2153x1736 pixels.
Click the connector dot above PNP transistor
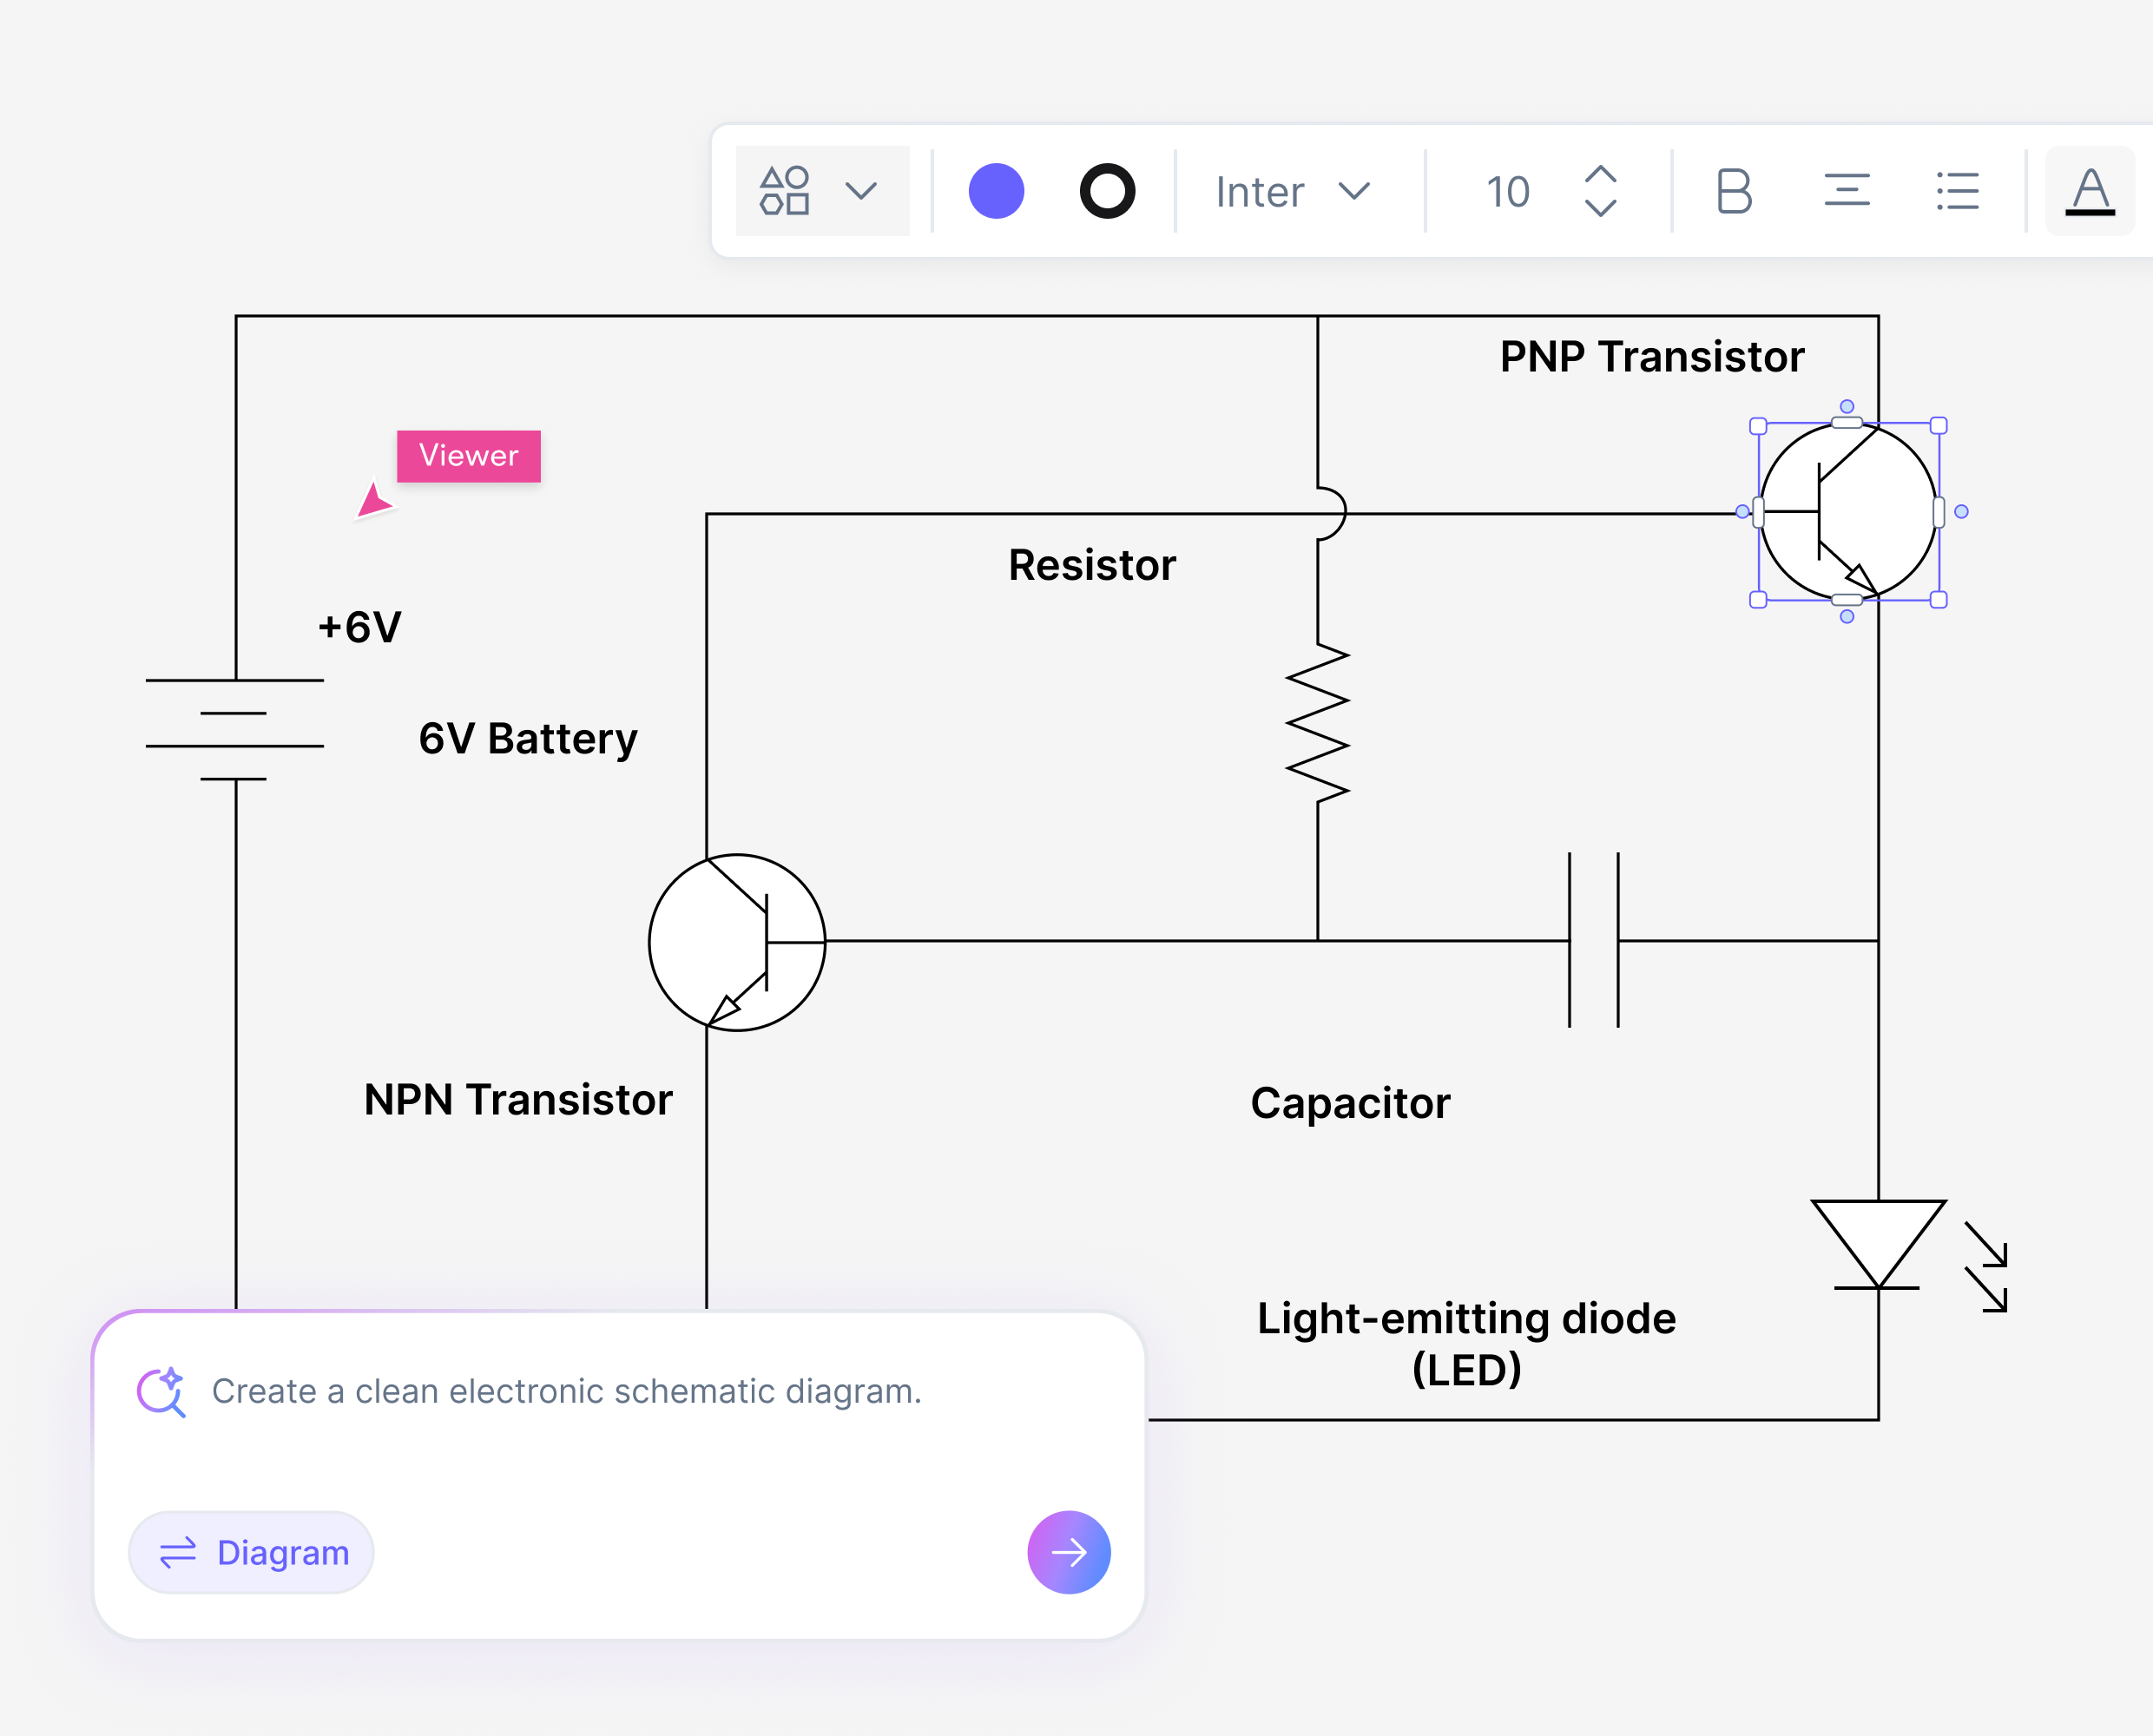click(1847, 406)
